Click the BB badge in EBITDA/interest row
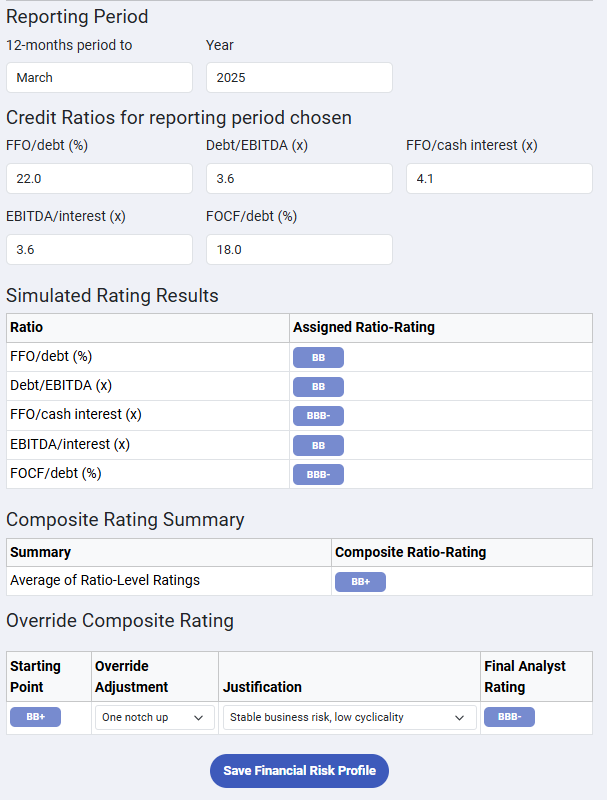607x800 pixels. 318,445
